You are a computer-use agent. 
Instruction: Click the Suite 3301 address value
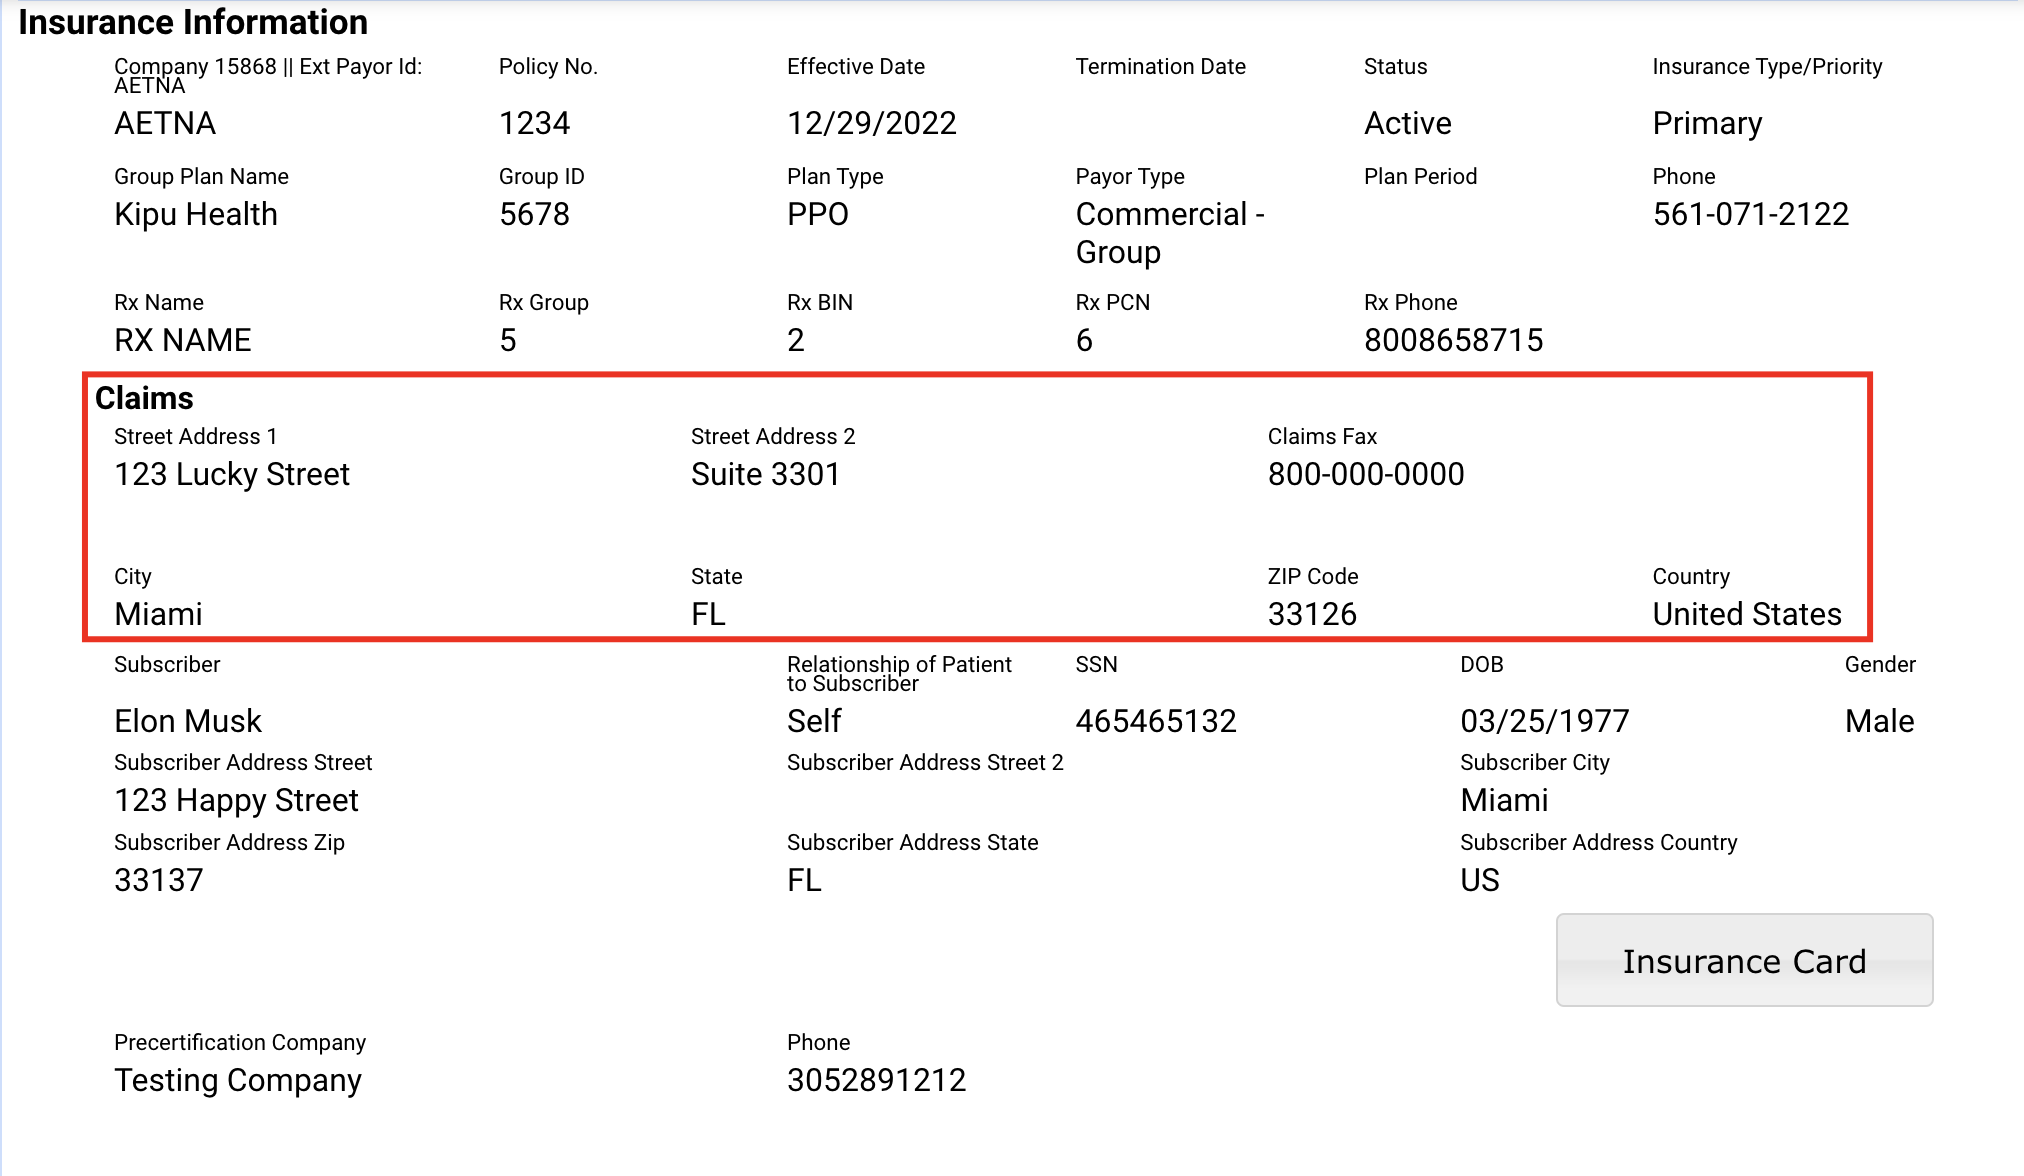[x=765, y=474]
